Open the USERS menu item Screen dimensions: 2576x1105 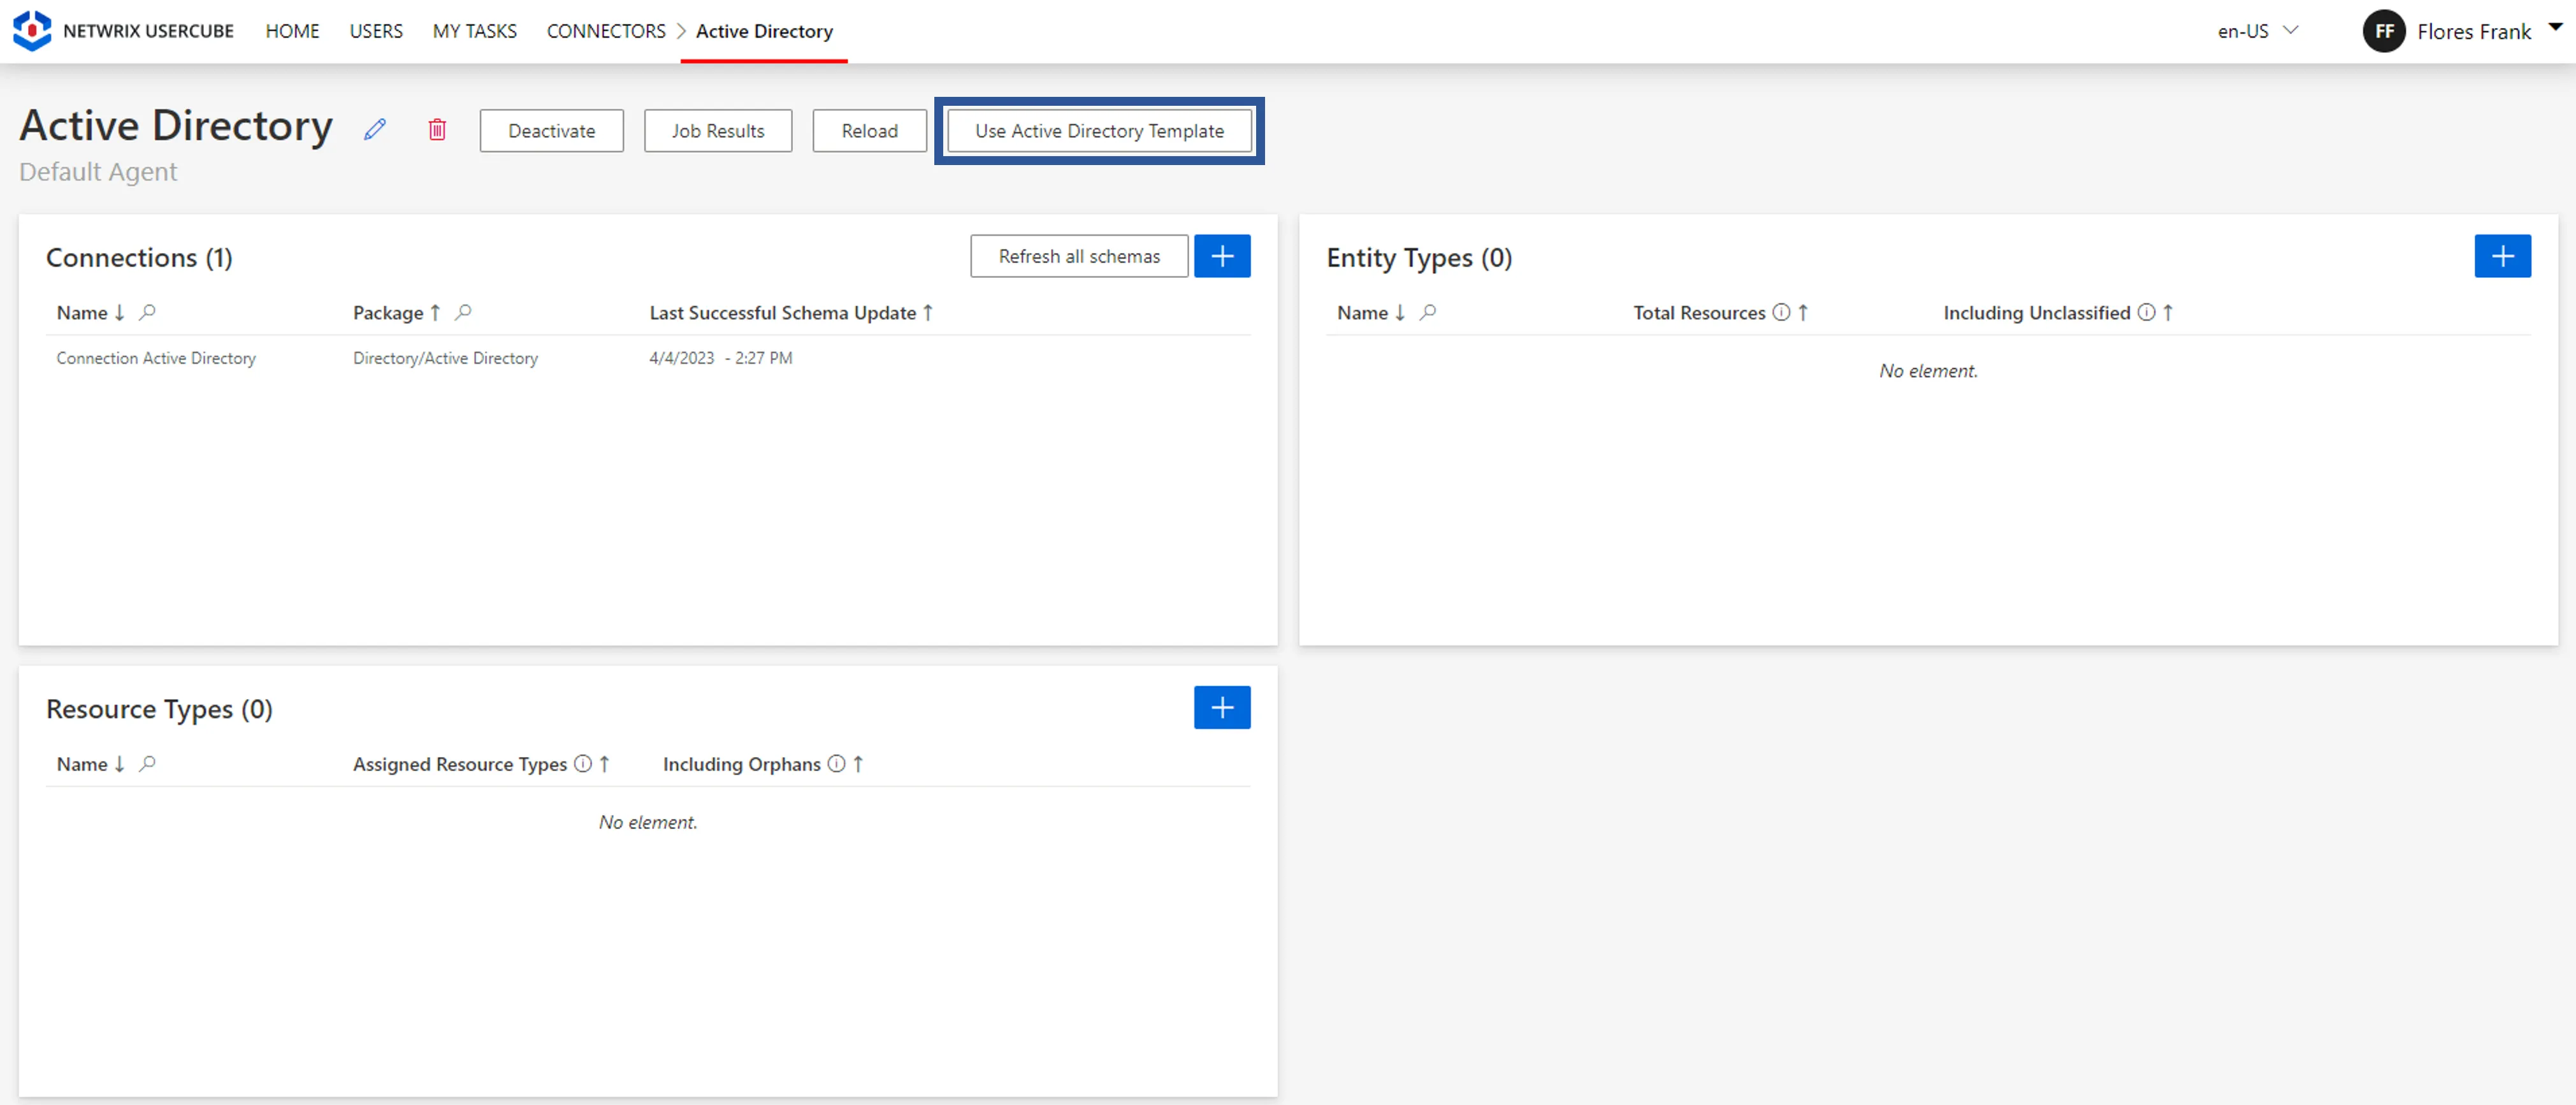376,31
